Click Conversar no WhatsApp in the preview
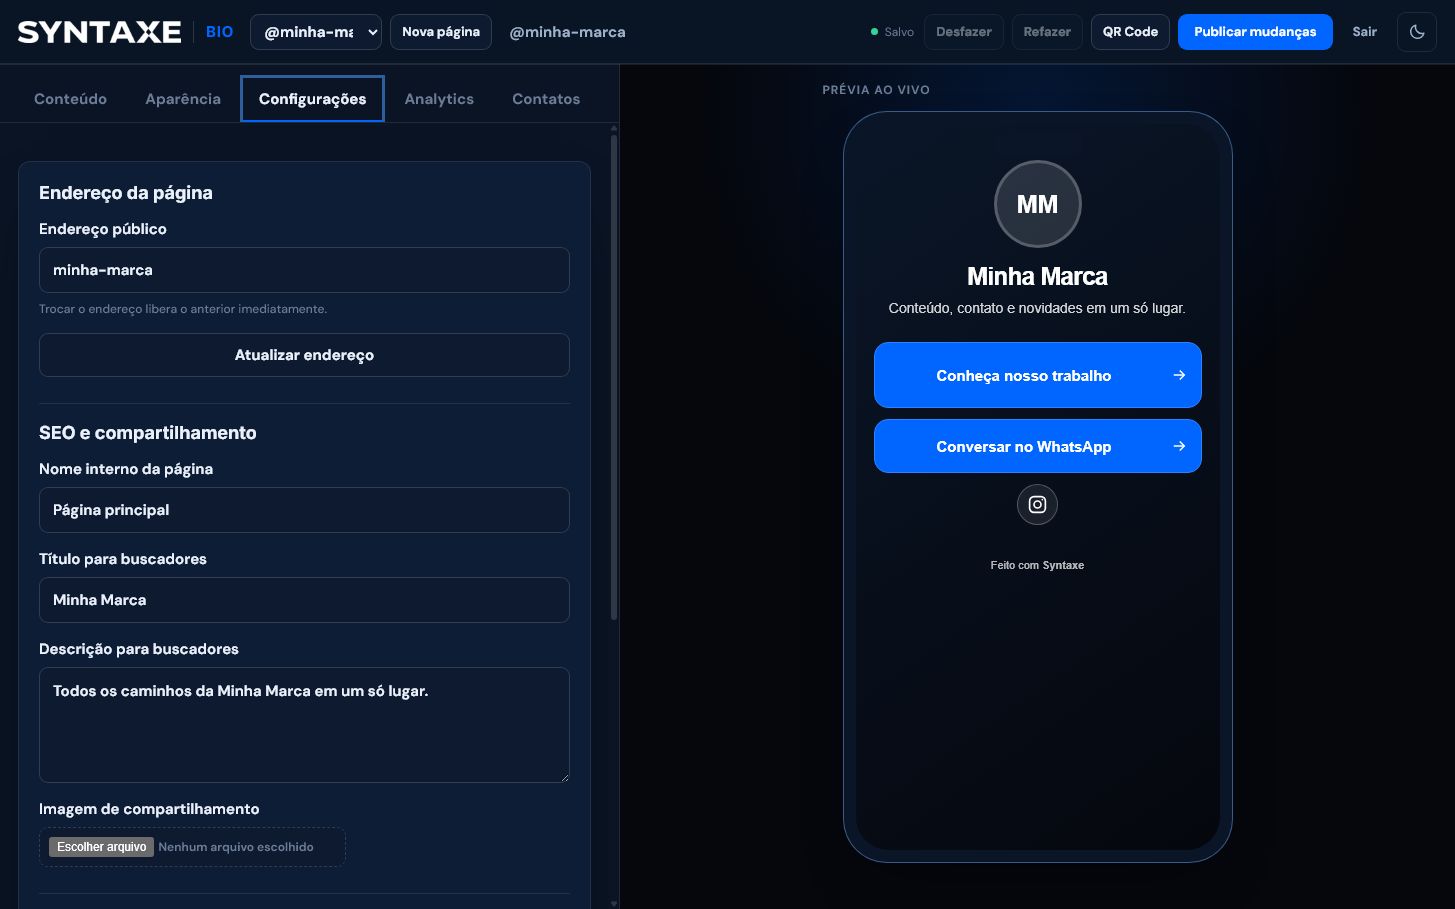This screenshot has width=1455, height=909. pyautogui.click(x=1037, y=446)
